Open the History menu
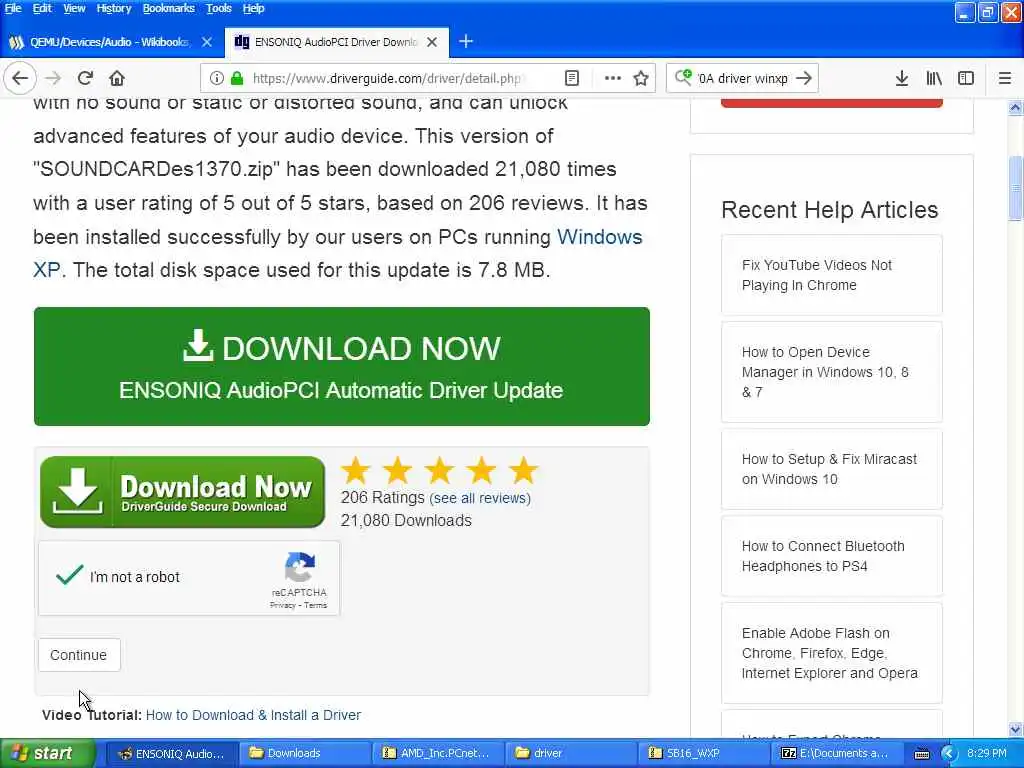 (x=114, y=8)
